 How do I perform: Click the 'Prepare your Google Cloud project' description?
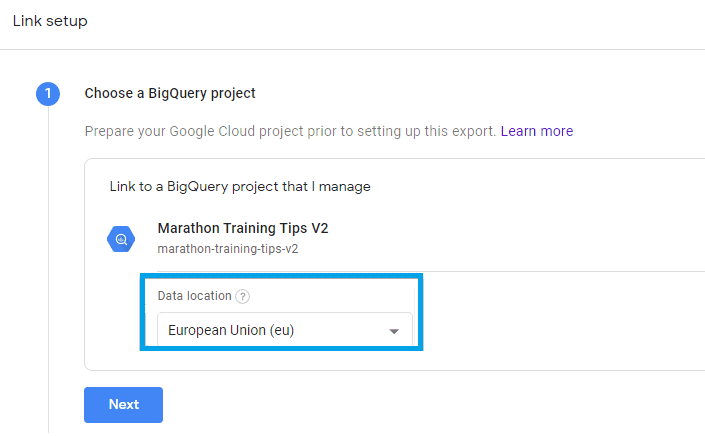coord(290,131)
